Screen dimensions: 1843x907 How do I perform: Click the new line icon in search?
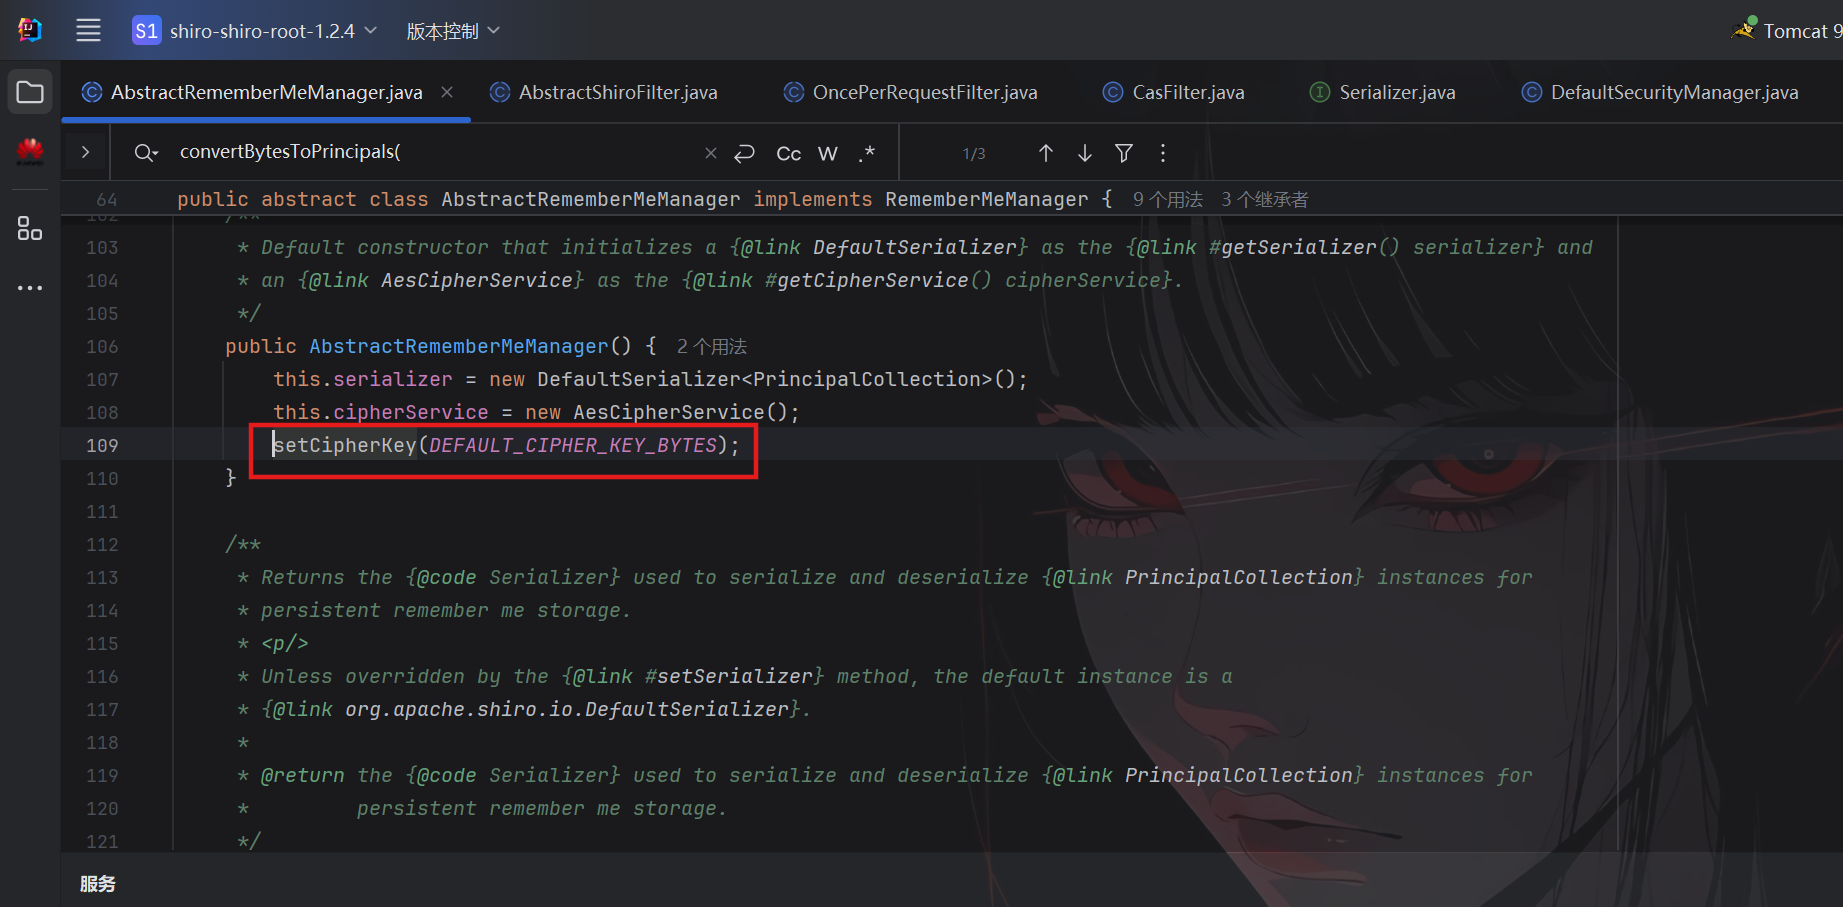point(744,153)
